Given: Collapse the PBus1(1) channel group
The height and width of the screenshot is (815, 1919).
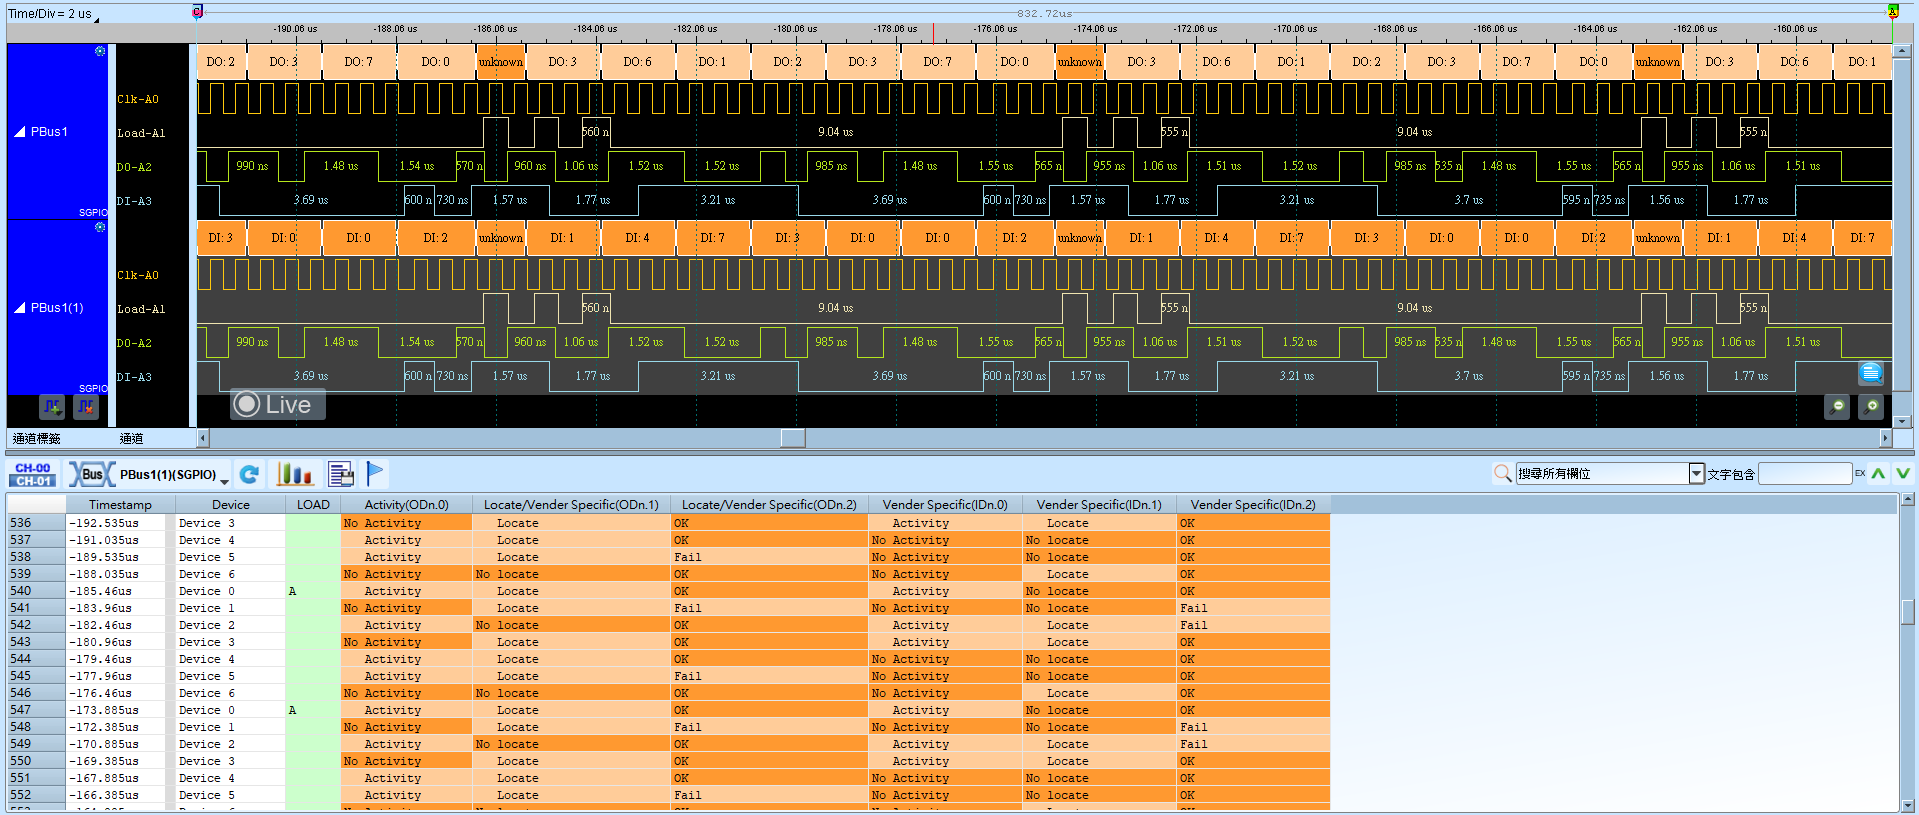Looking at the screenshot, I should click(19, 307).
